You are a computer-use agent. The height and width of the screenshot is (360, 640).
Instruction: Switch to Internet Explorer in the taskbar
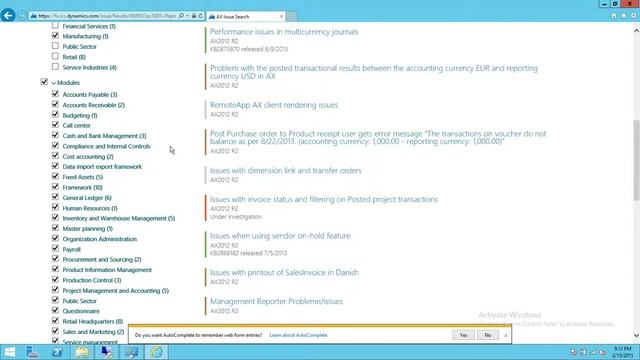pos(157,352)
